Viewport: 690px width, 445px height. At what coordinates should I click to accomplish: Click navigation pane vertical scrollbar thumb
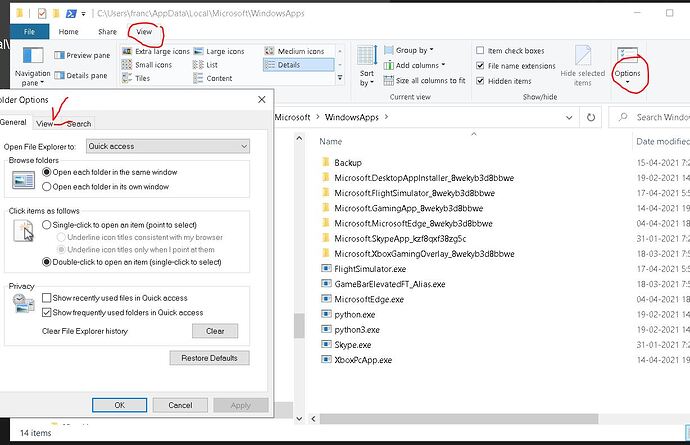[x=299, y=326]
